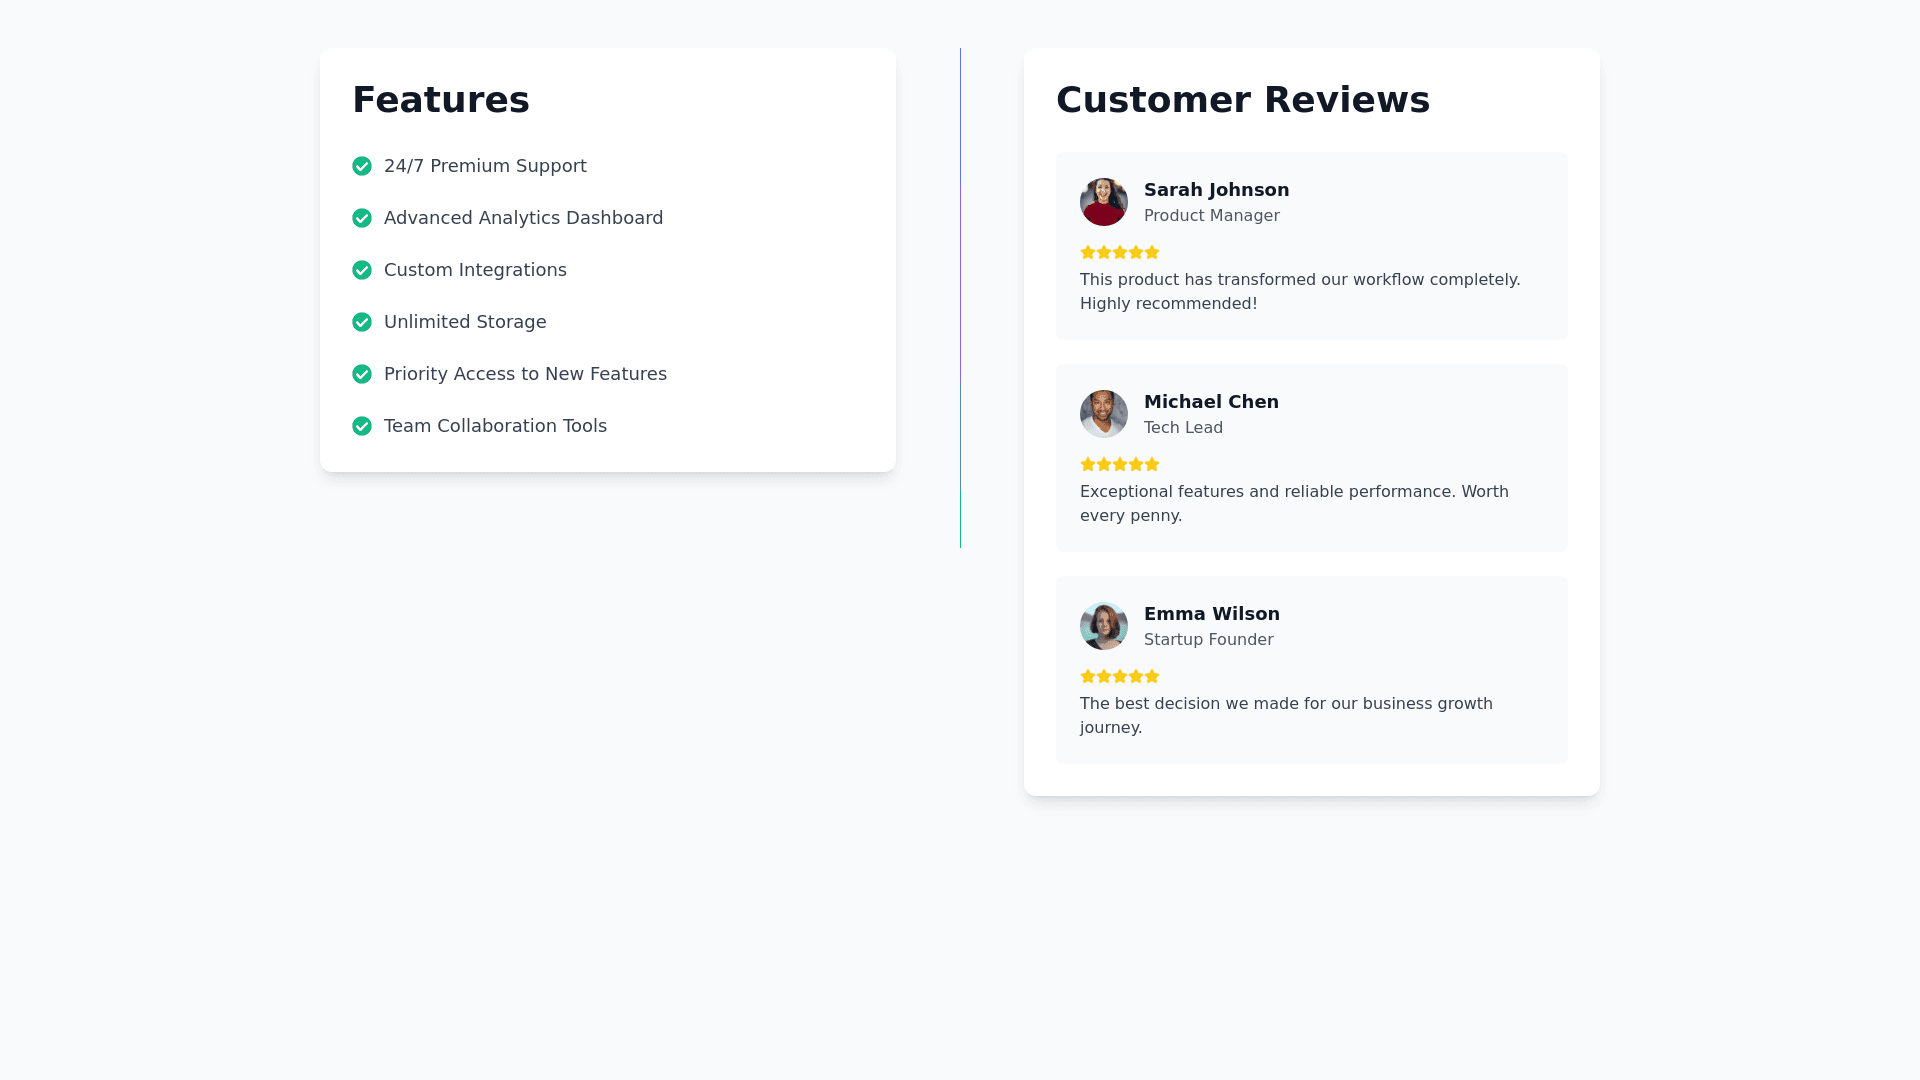This screenshot has width=1920, height=1080.
Task: Open Sarah Johnson's profile photo
Action: (1104, 202)
